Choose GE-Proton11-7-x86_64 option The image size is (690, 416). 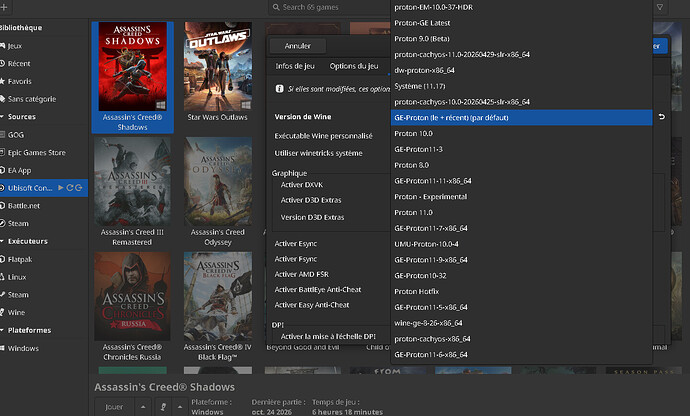point(521,228)
